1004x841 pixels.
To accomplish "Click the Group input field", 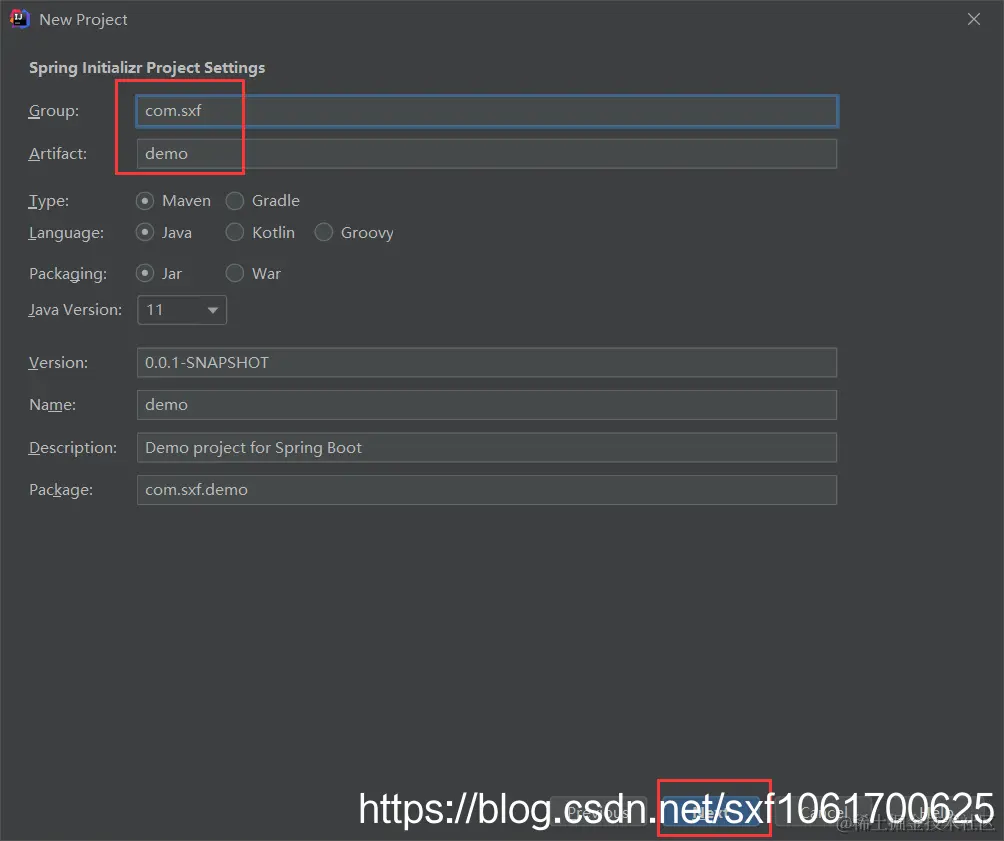I will click(487, 111).
